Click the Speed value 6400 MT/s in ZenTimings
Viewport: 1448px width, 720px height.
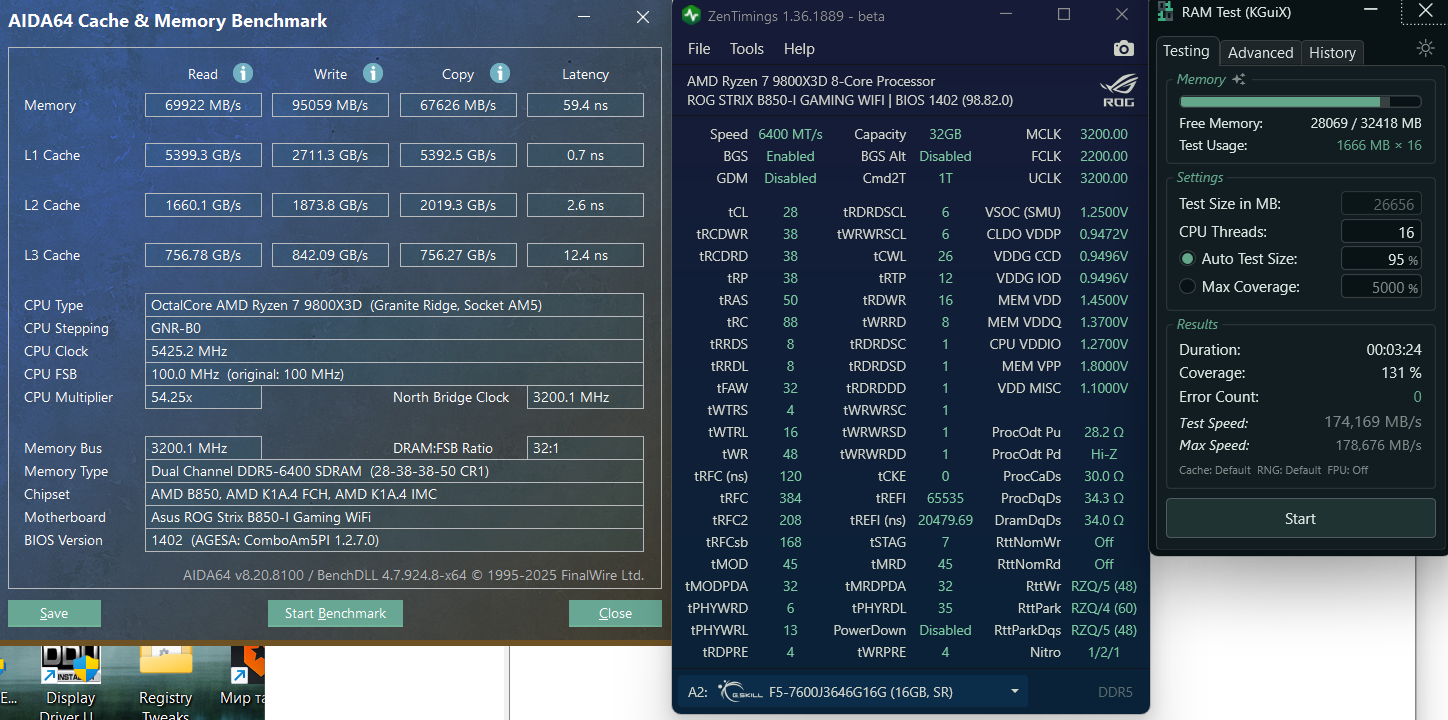coord(791,134)
